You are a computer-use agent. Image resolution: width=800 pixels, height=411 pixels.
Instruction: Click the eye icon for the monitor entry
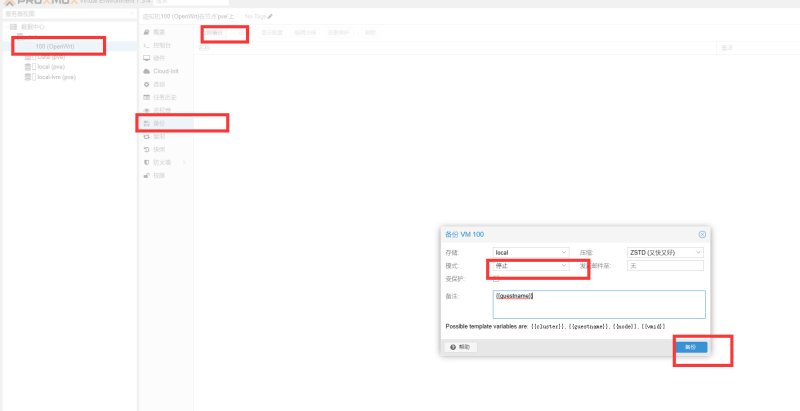click(x=146, y=110)
